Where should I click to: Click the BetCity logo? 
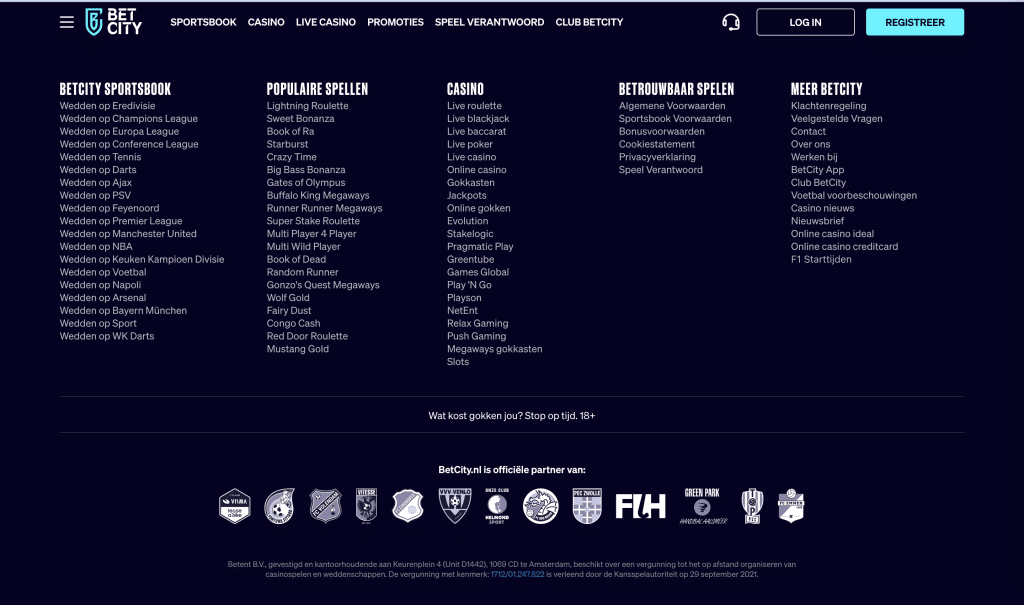[114, 22]
